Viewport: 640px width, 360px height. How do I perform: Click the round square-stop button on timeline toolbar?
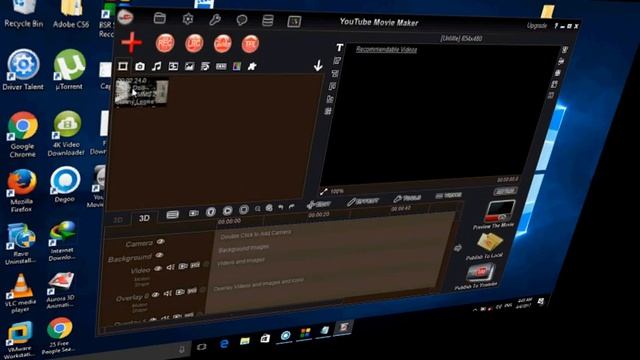coord(244,210)
